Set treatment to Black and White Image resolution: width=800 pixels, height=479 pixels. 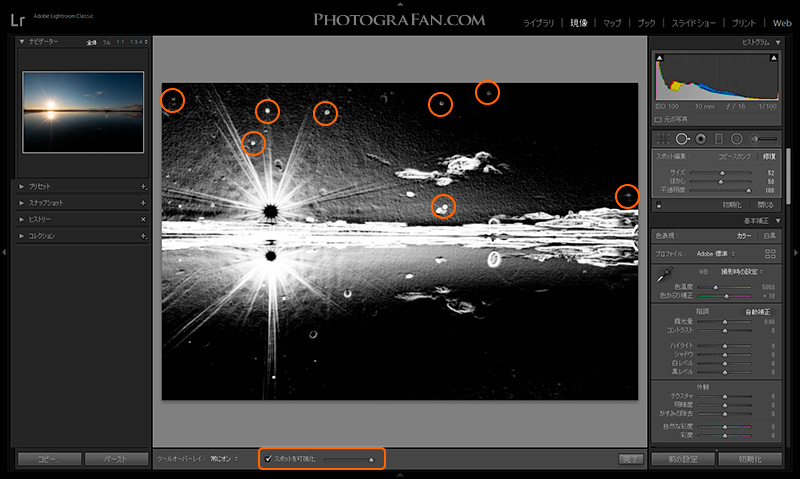(769, 236)
